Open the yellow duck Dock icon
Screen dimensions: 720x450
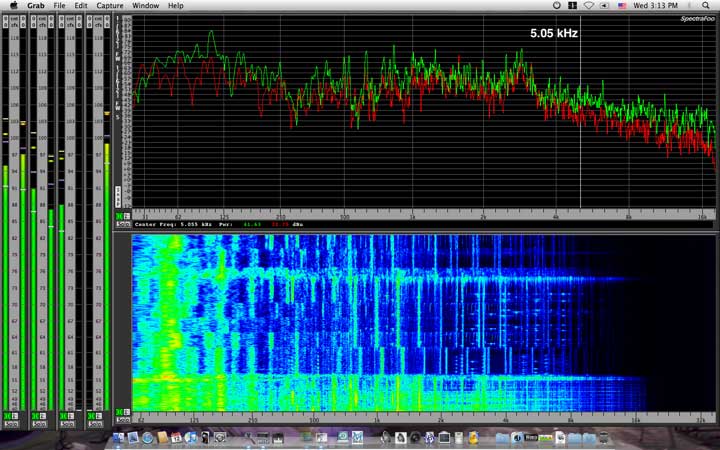473,437
